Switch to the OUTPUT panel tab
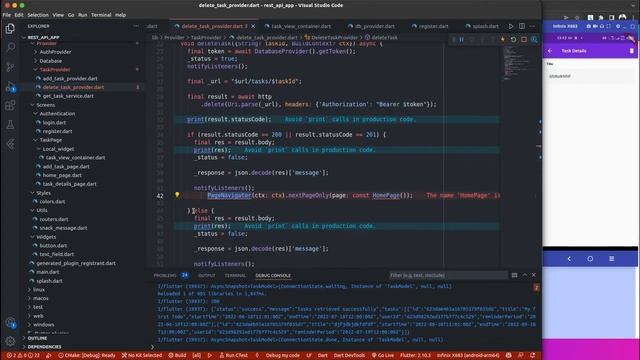This screenshot has width=640, height=360. (x=207, y=276)
